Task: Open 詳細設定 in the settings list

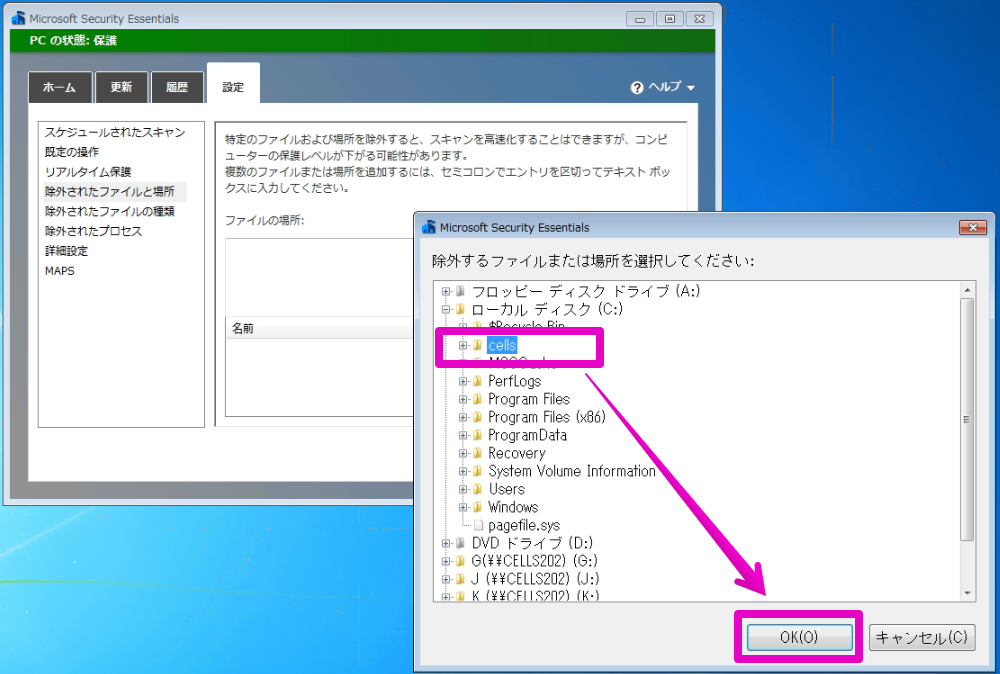Action: [x=66, y=251]
